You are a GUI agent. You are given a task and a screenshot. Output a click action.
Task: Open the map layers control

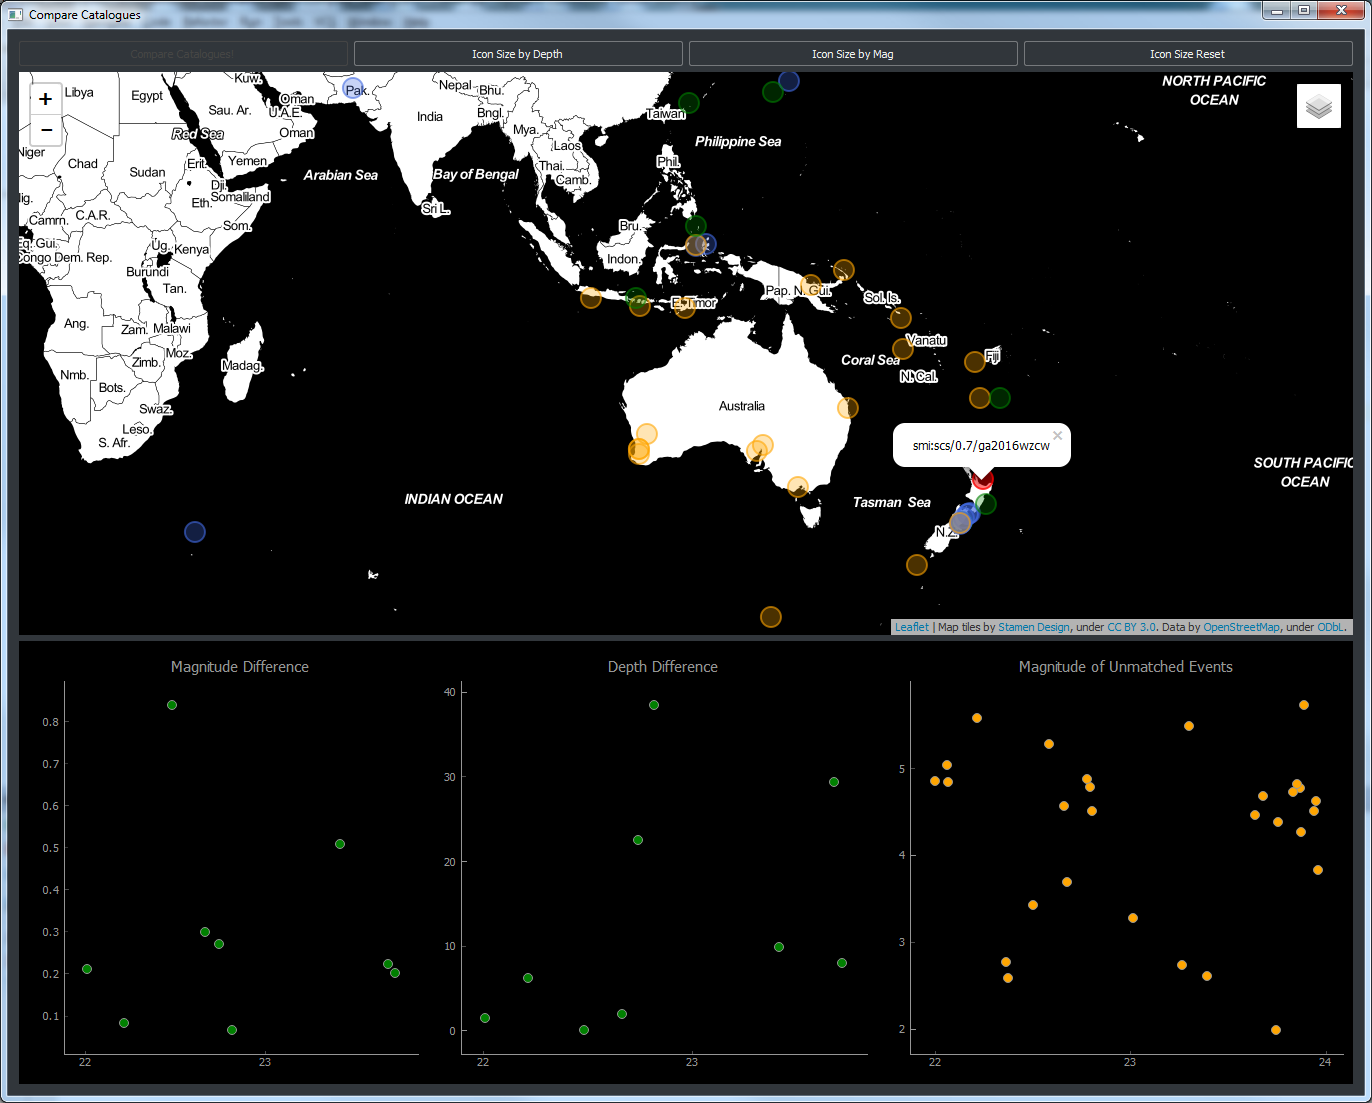[1319, 106]
